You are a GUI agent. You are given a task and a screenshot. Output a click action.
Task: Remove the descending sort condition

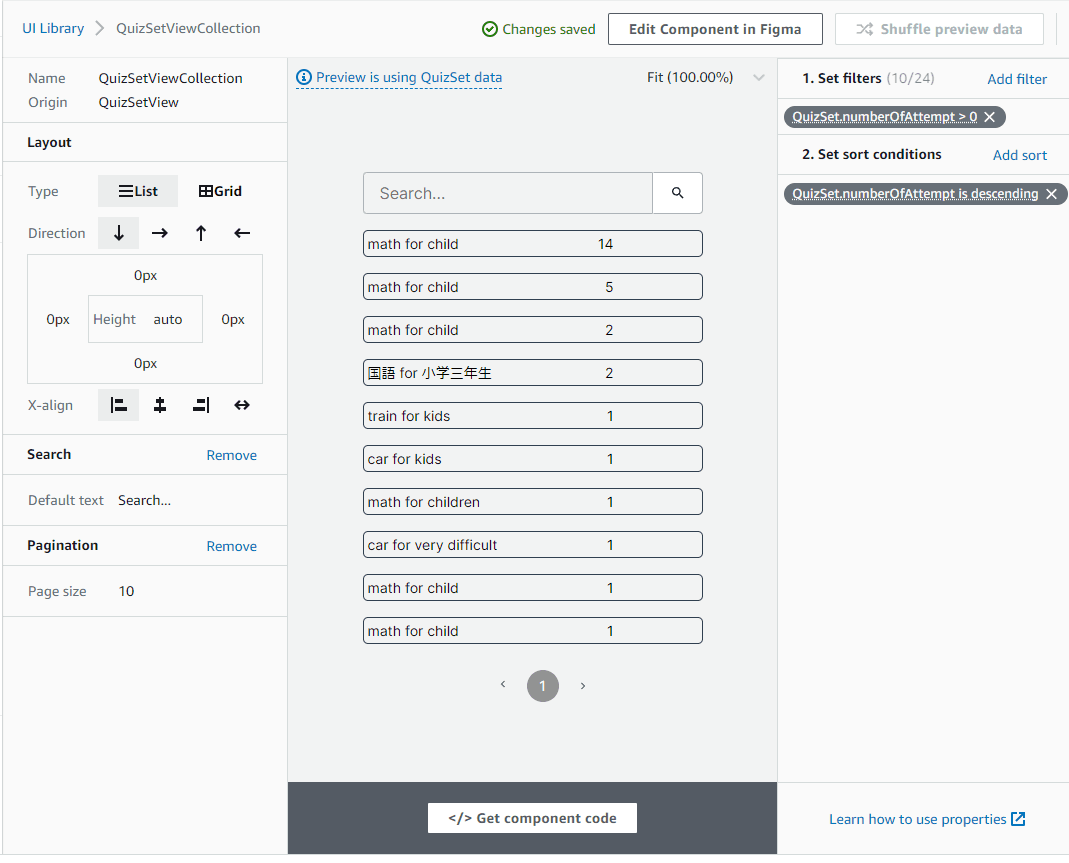pyautogui.click(x=1051, y=194)
